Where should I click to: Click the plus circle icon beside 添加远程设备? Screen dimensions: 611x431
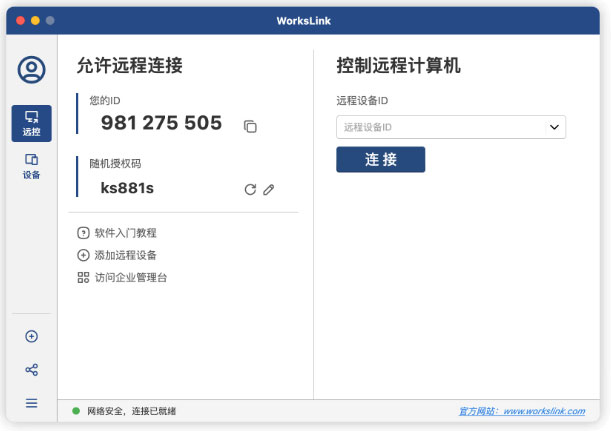click(83, 255)
